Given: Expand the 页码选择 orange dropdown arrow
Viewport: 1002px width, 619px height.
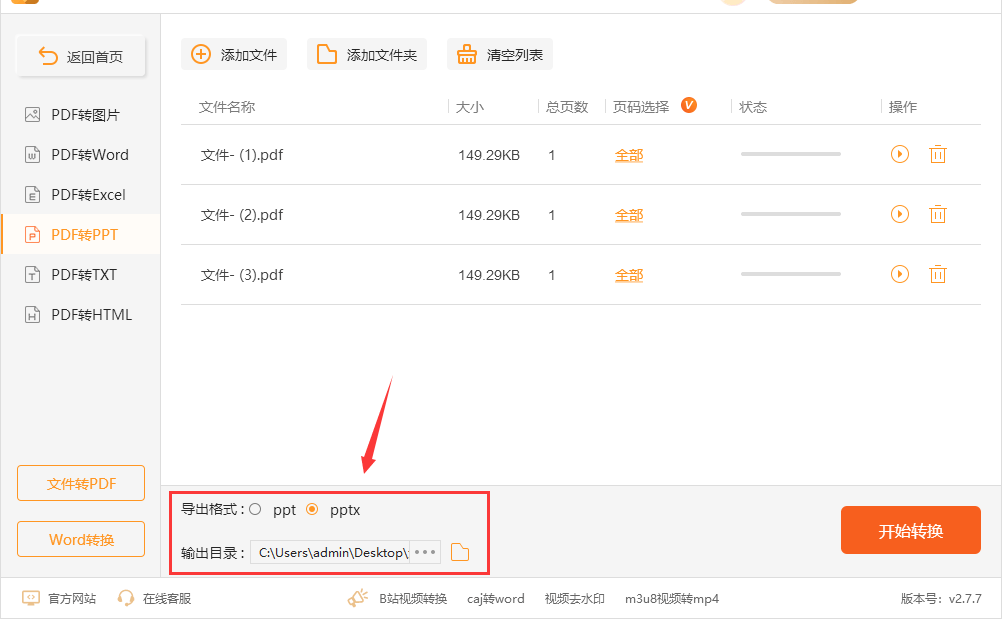Looking at the screenshot, I should [x=688, y=105].
